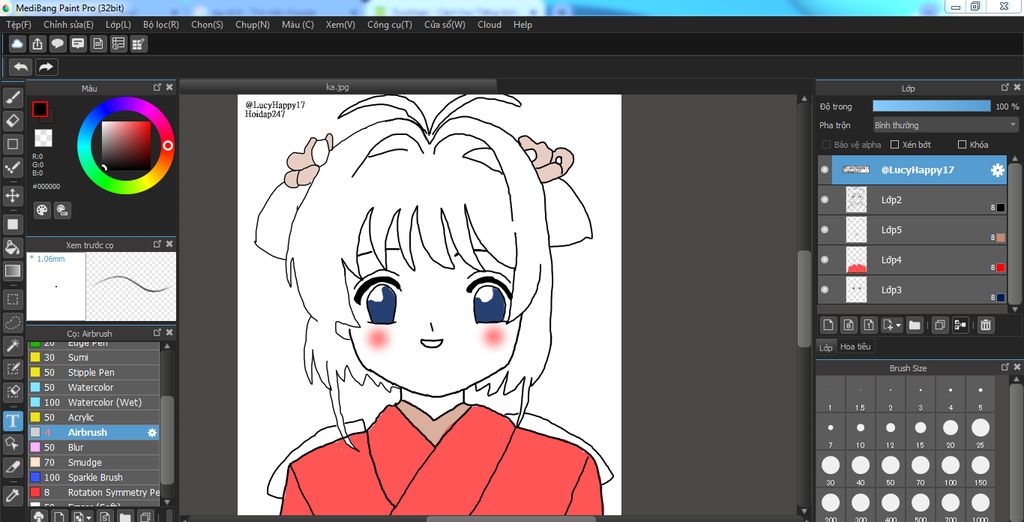Toggle visibility of Lớp3 layer

[824, 289]
